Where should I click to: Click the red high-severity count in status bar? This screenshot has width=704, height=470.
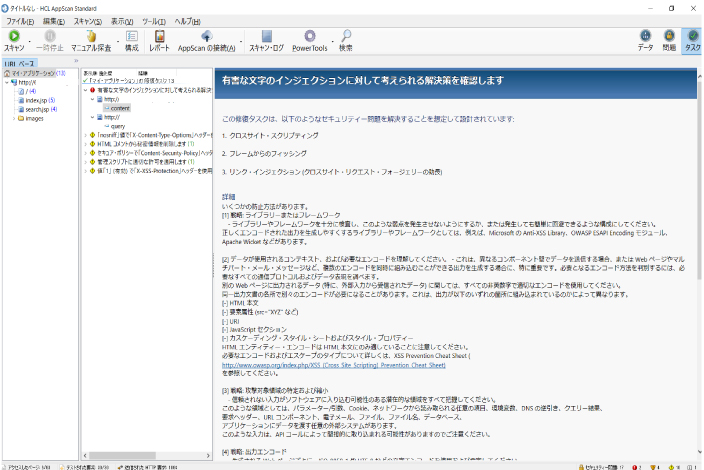pyautogui.click(x=637, y=467)
